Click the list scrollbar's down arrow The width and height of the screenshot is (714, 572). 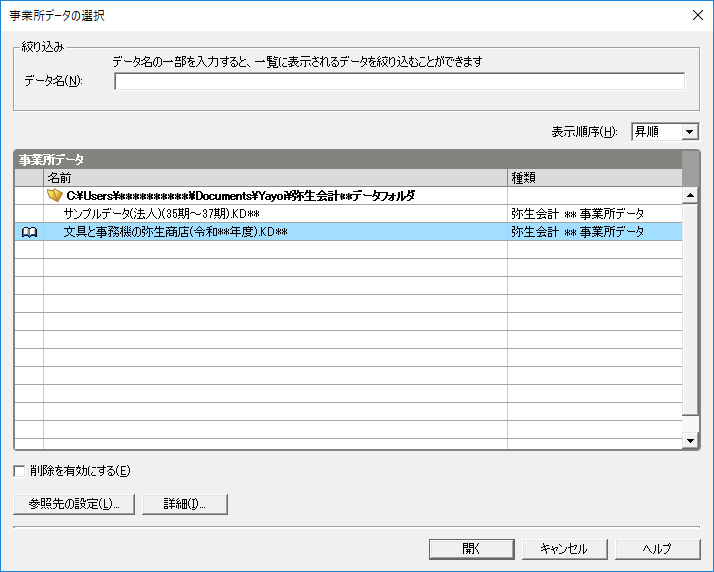(x=690, y=440)
